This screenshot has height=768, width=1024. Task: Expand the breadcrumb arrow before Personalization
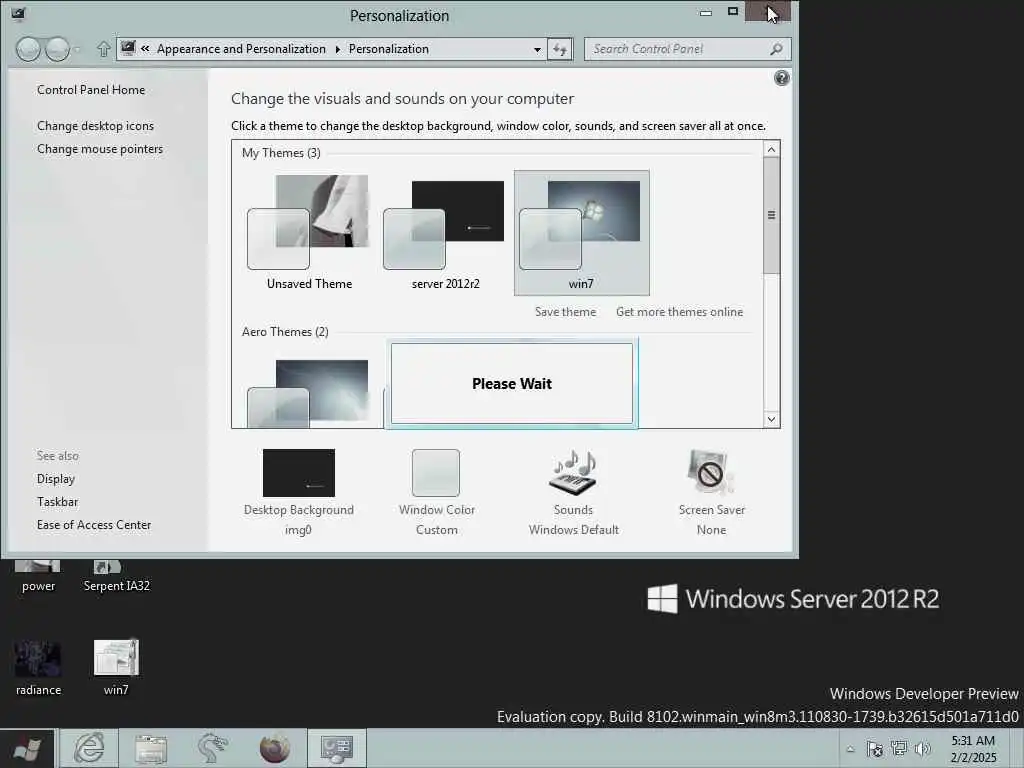[x=338, y=49]
